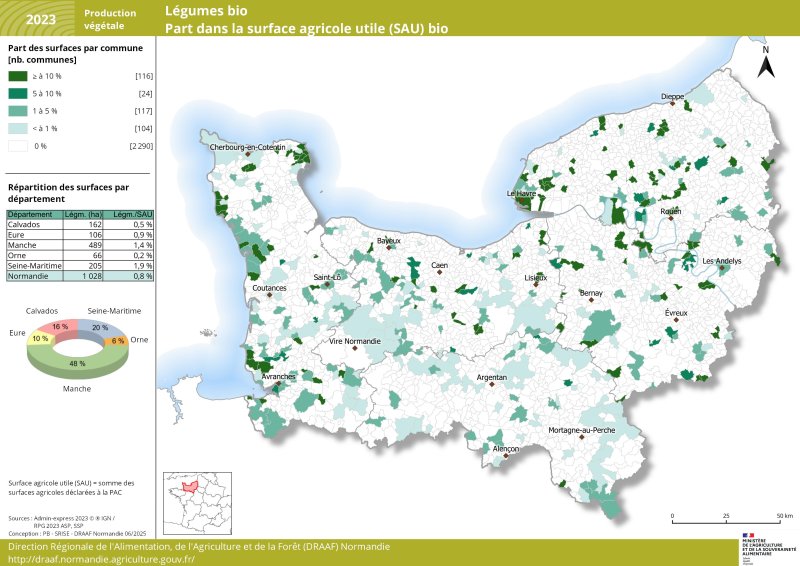Click the 20 % Seine-Maritime donut segment
Viewport: 800px width, 566px height.
[x=100, y=328]
